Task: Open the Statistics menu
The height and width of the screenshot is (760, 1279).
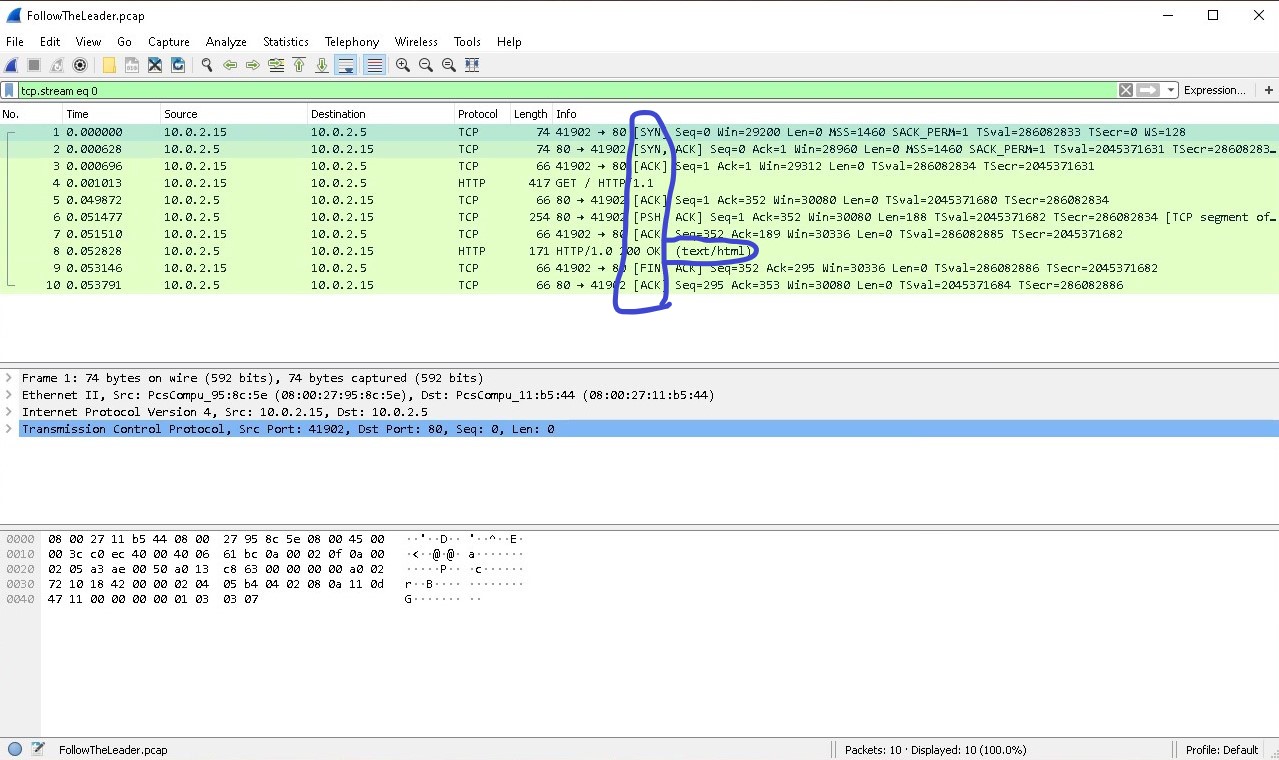Action: (286, 42)
